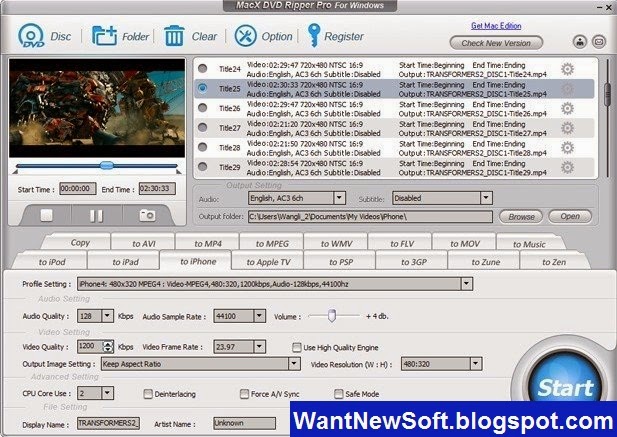Enable the Deinterlacing checkbox
Viewport: 617px width, 437px height.
(148, 394)
